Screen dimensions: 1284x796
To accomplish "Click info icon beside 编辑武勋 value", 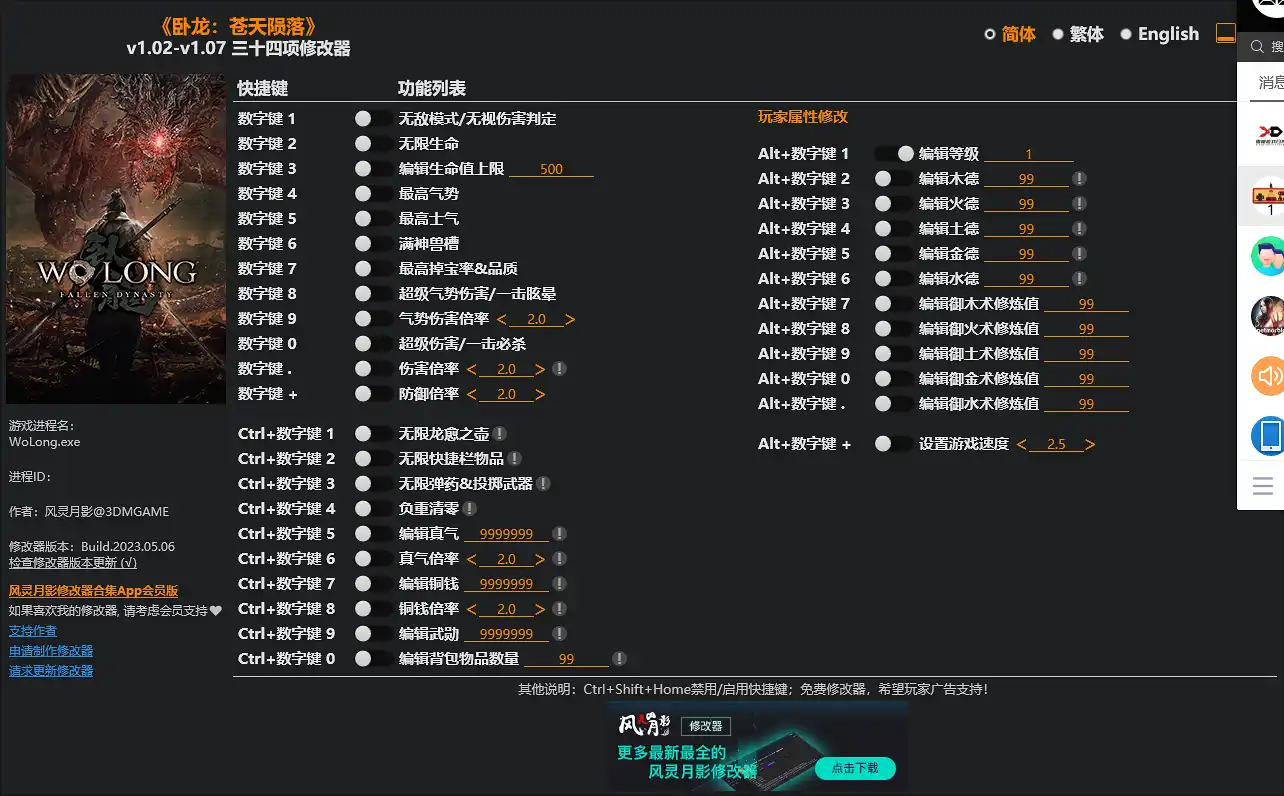I will pos(559,634).
